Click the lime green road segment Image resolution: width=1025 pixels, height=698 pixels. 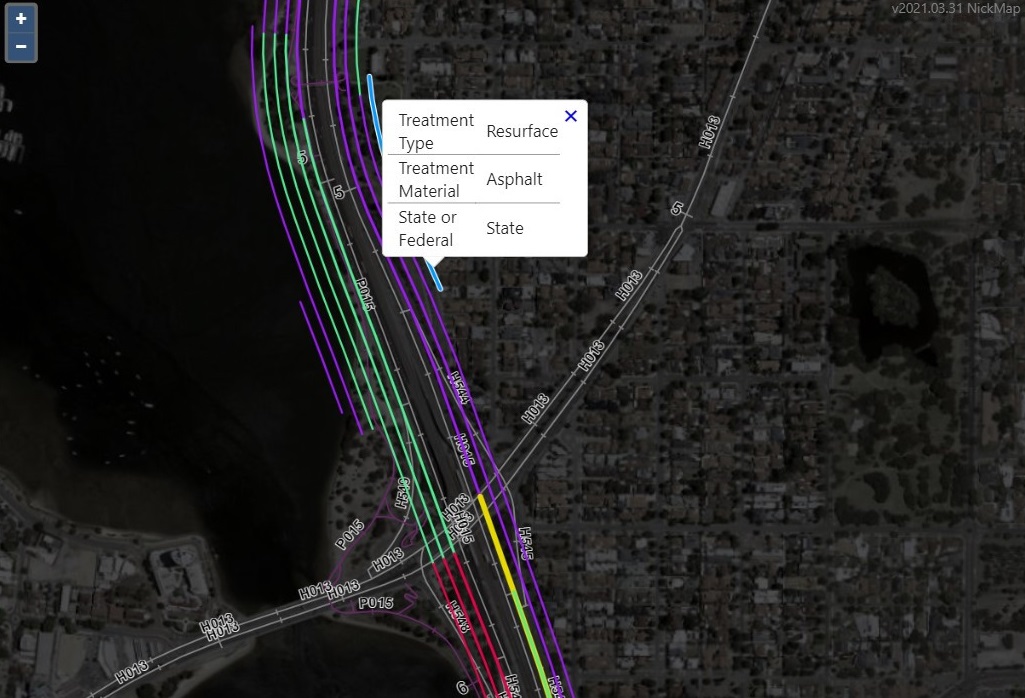point(532,644)
